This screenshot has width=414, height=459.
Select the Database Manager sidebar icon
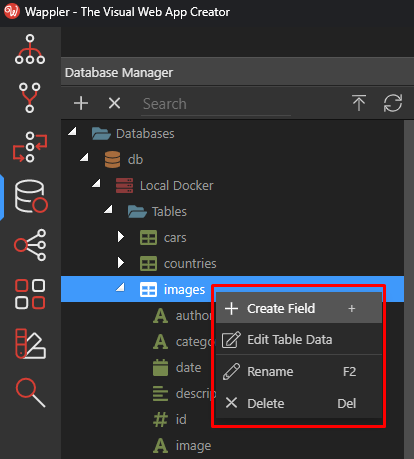click(31, 196)
